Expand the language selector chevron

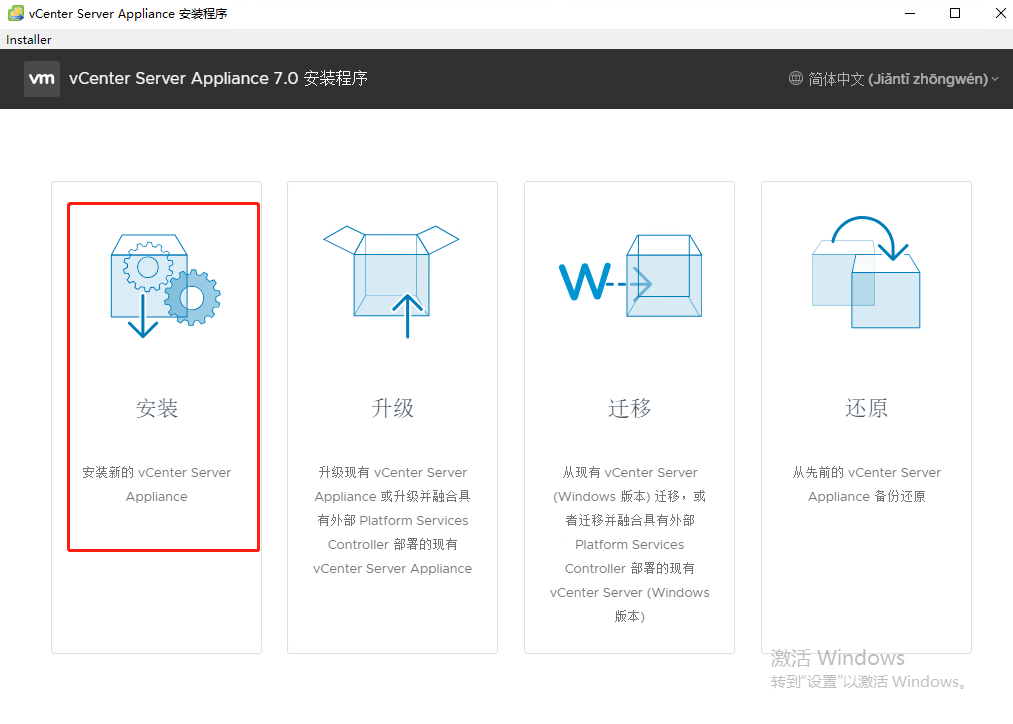click(x=995, y=79)
